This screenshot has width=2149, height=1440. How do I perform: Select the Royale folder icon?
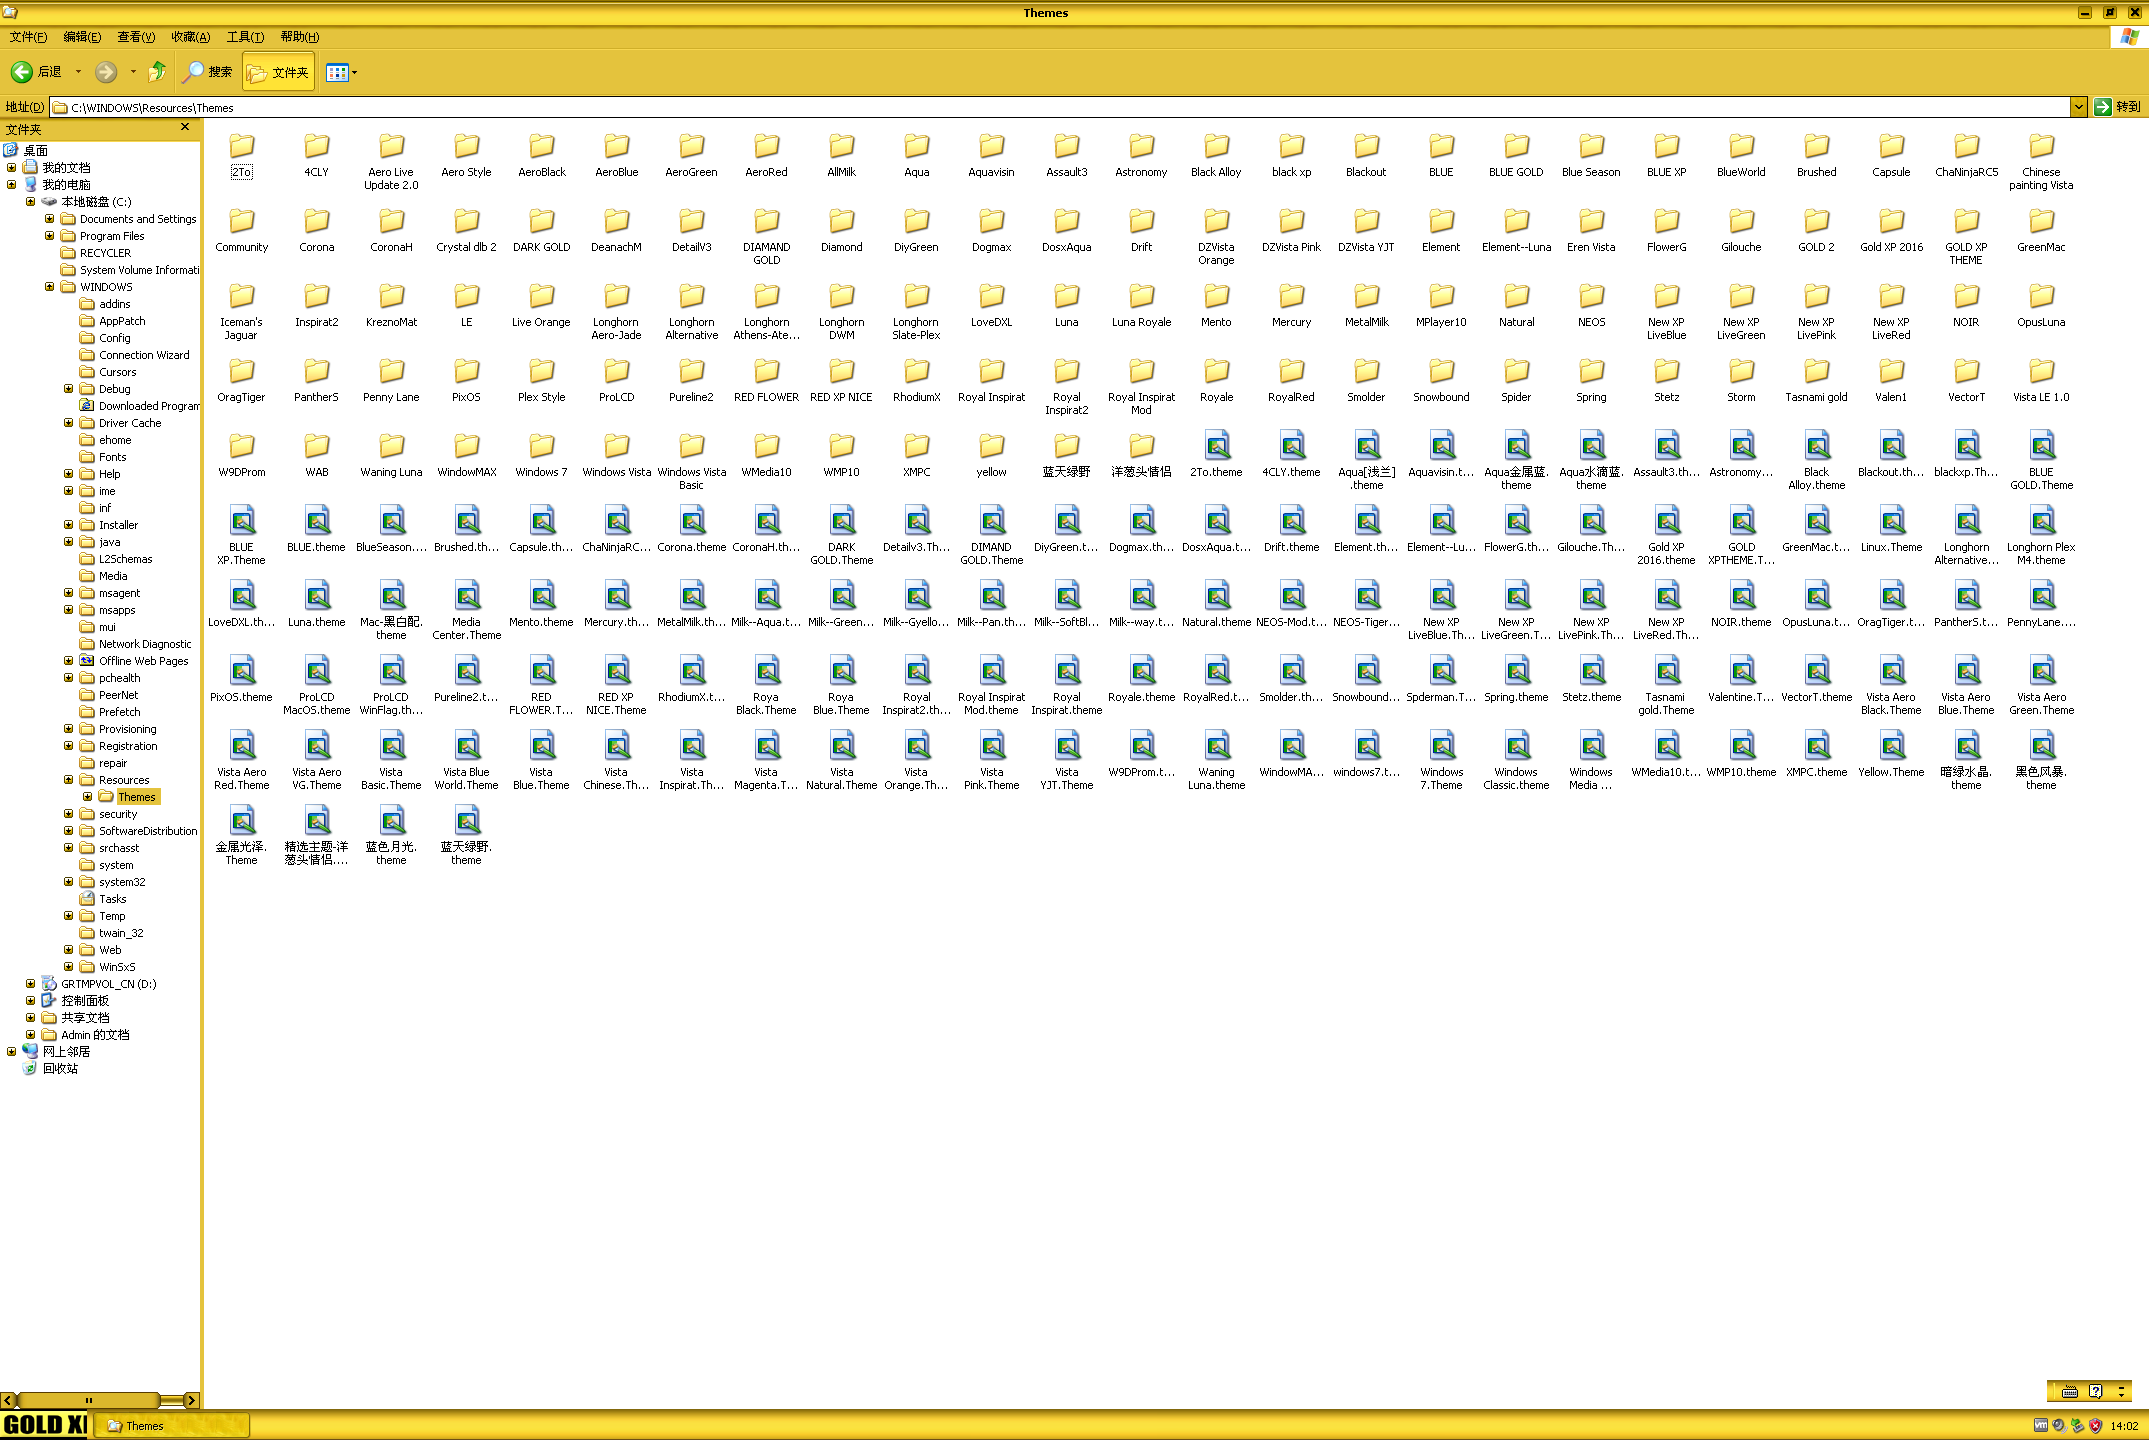(x=1216, y=373)
